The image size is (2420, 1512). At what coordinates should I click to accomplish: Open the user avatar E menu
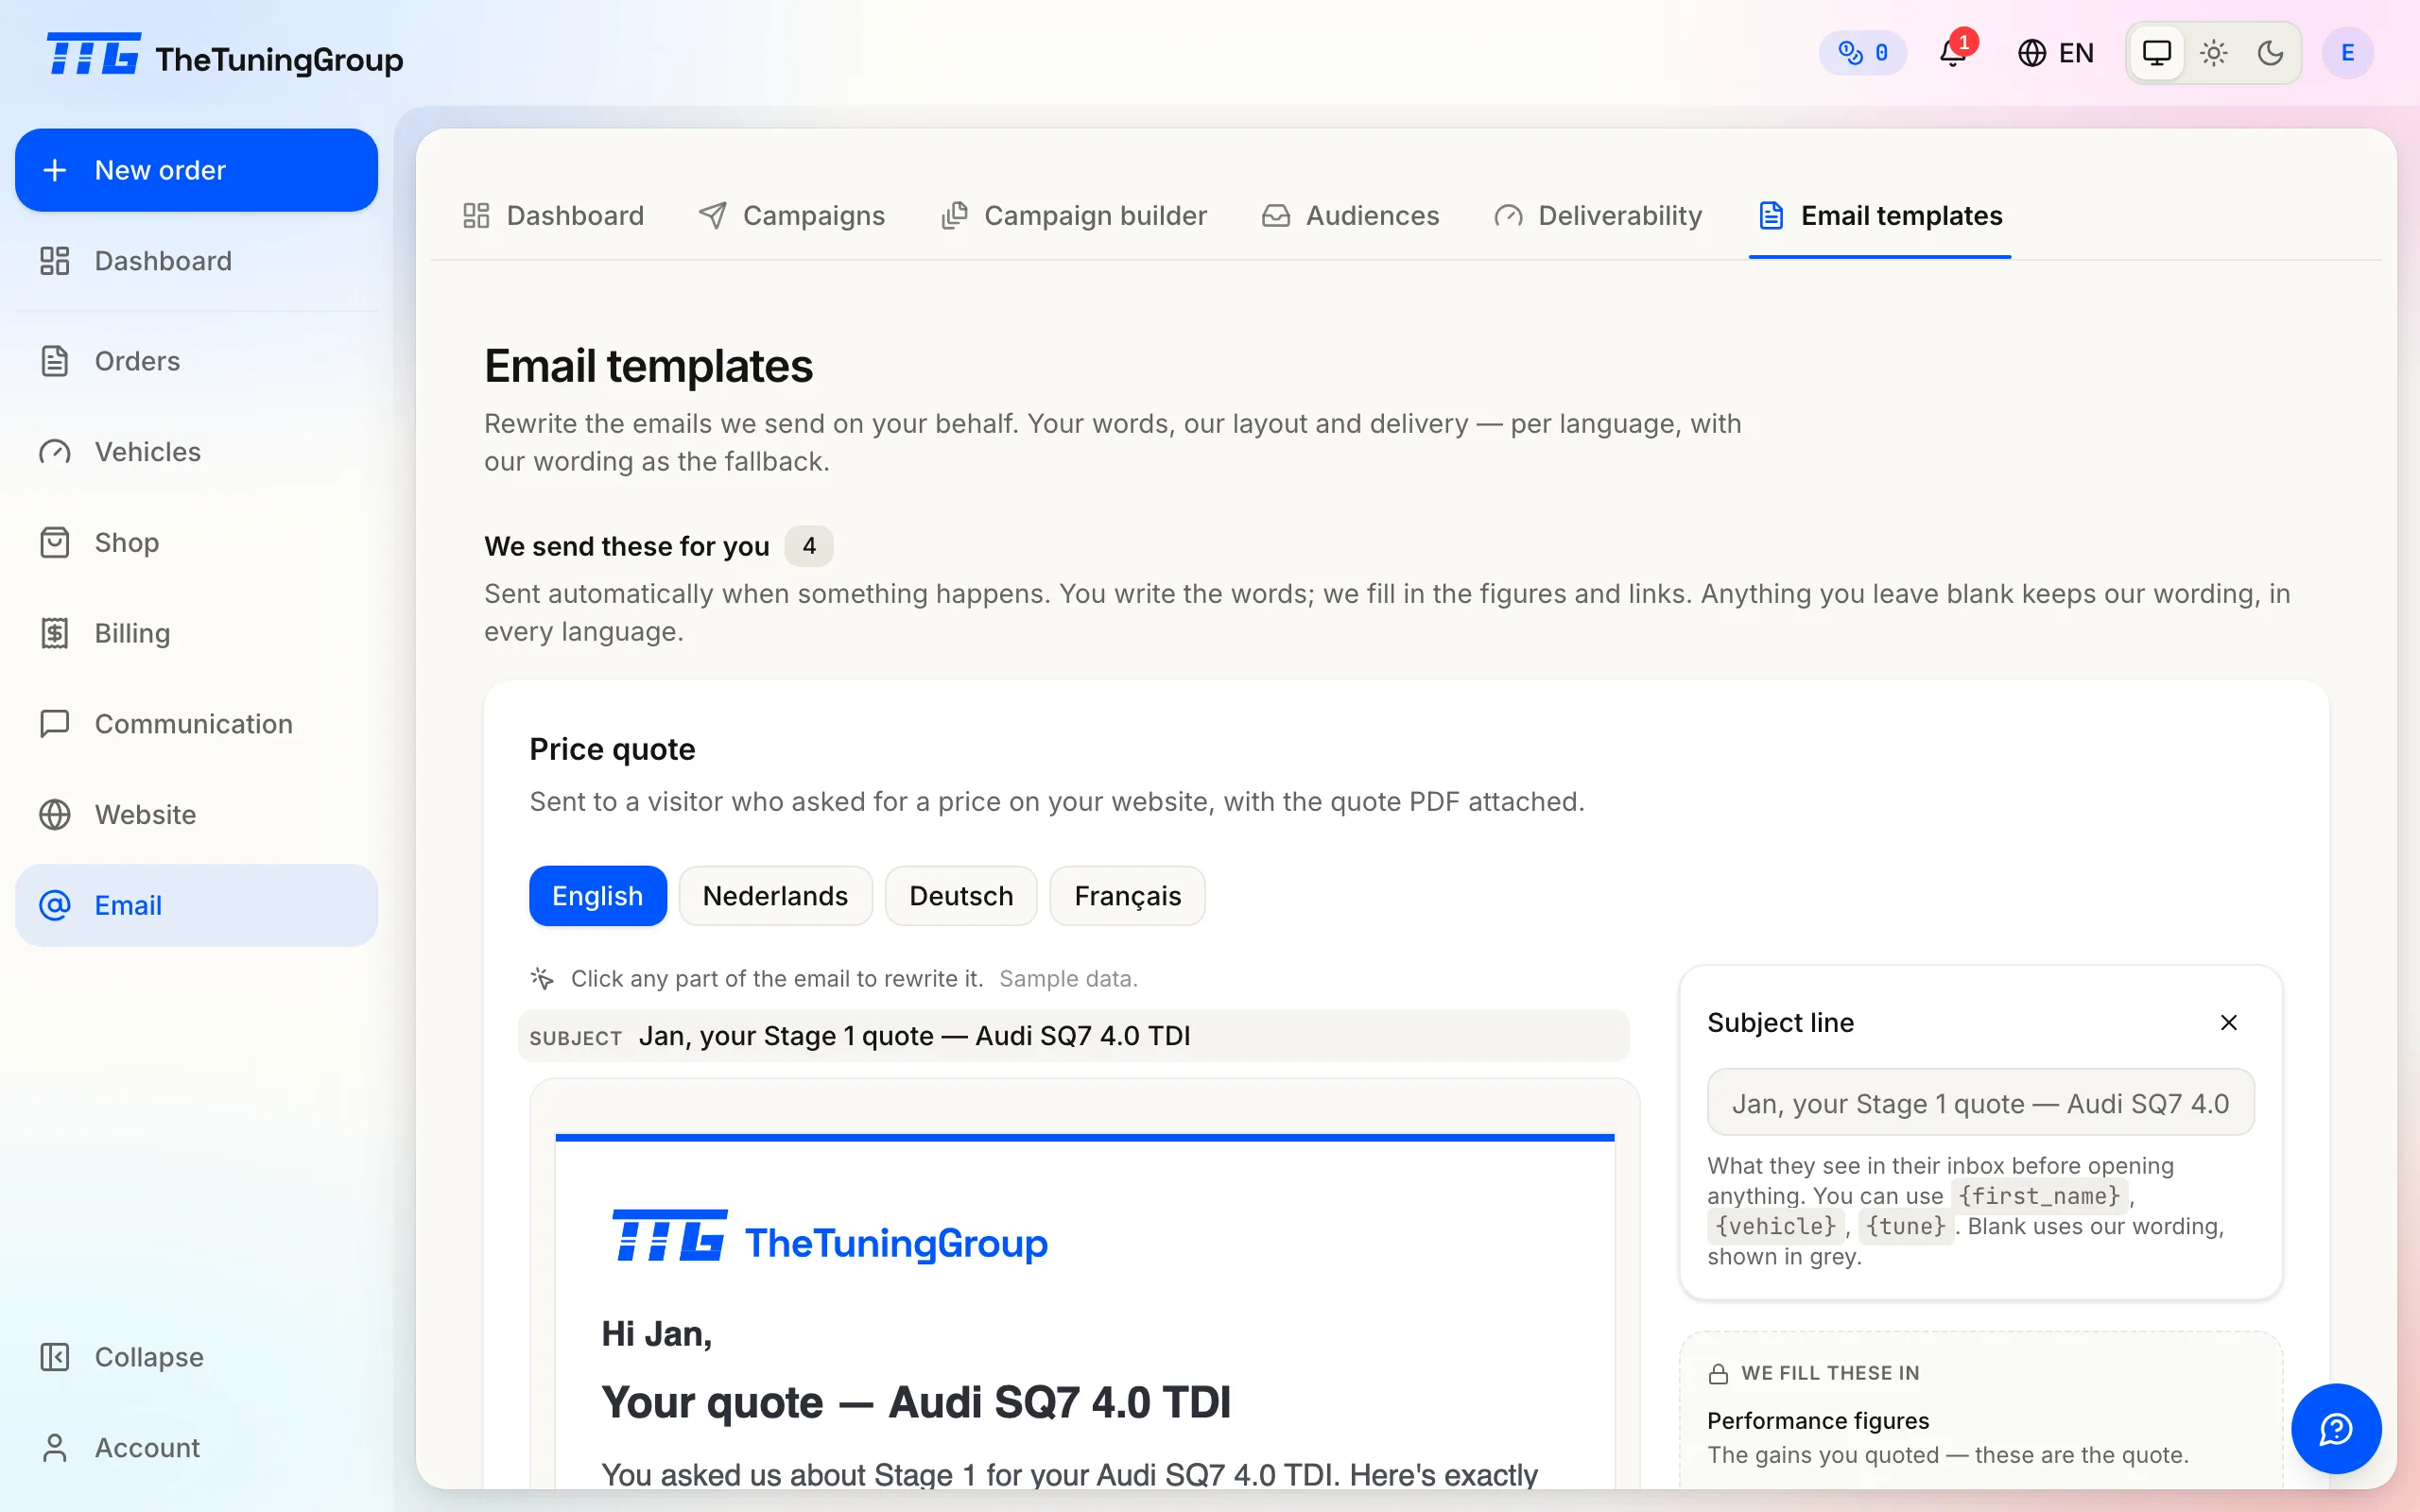point(2348,53)
